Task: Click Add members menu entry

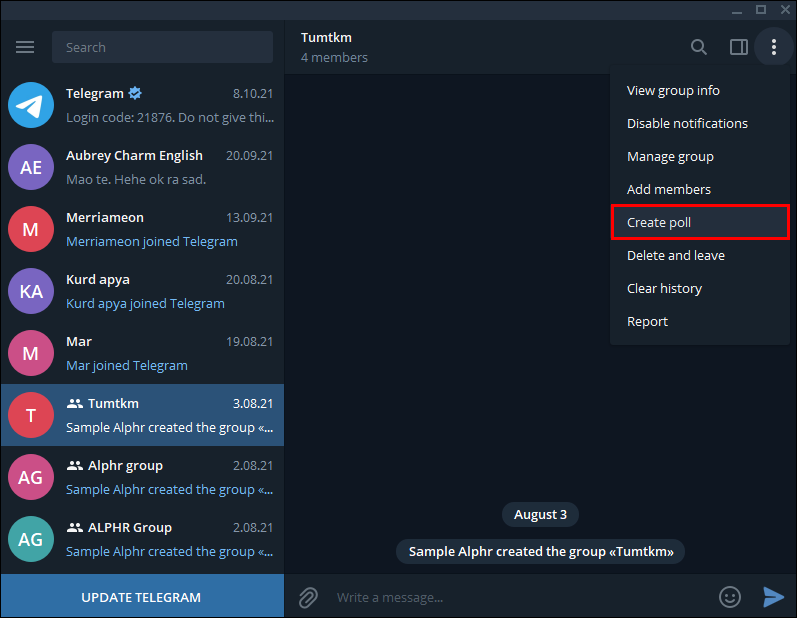Action: (x=700, y=190)
